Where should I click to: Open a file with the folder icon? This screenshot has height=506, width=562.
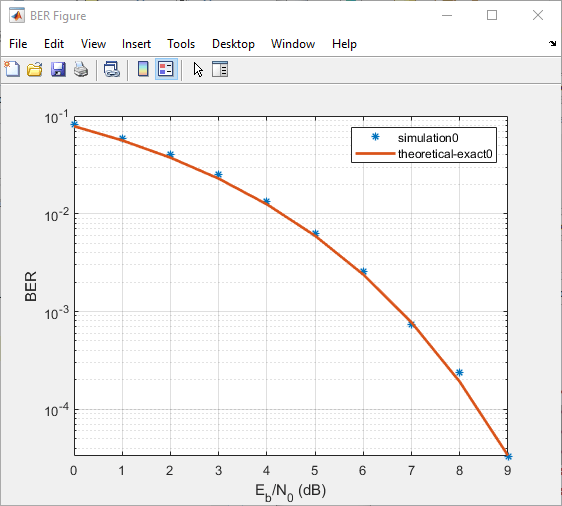[x=35, y=69]
